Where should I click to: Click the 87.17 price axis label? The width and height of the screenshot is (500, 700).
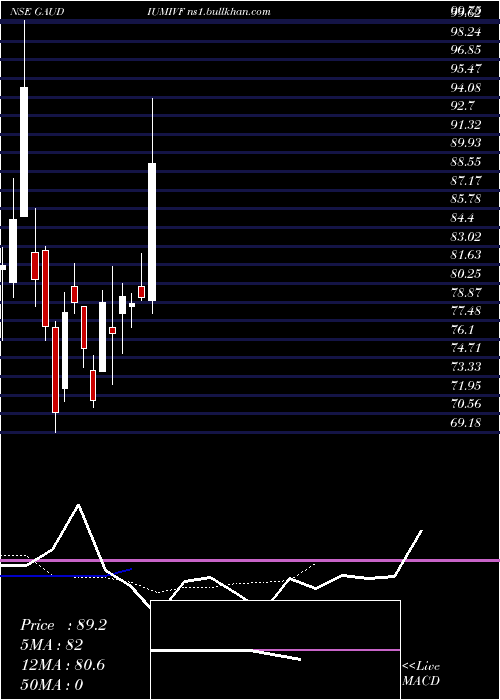(x=466, y=180)
